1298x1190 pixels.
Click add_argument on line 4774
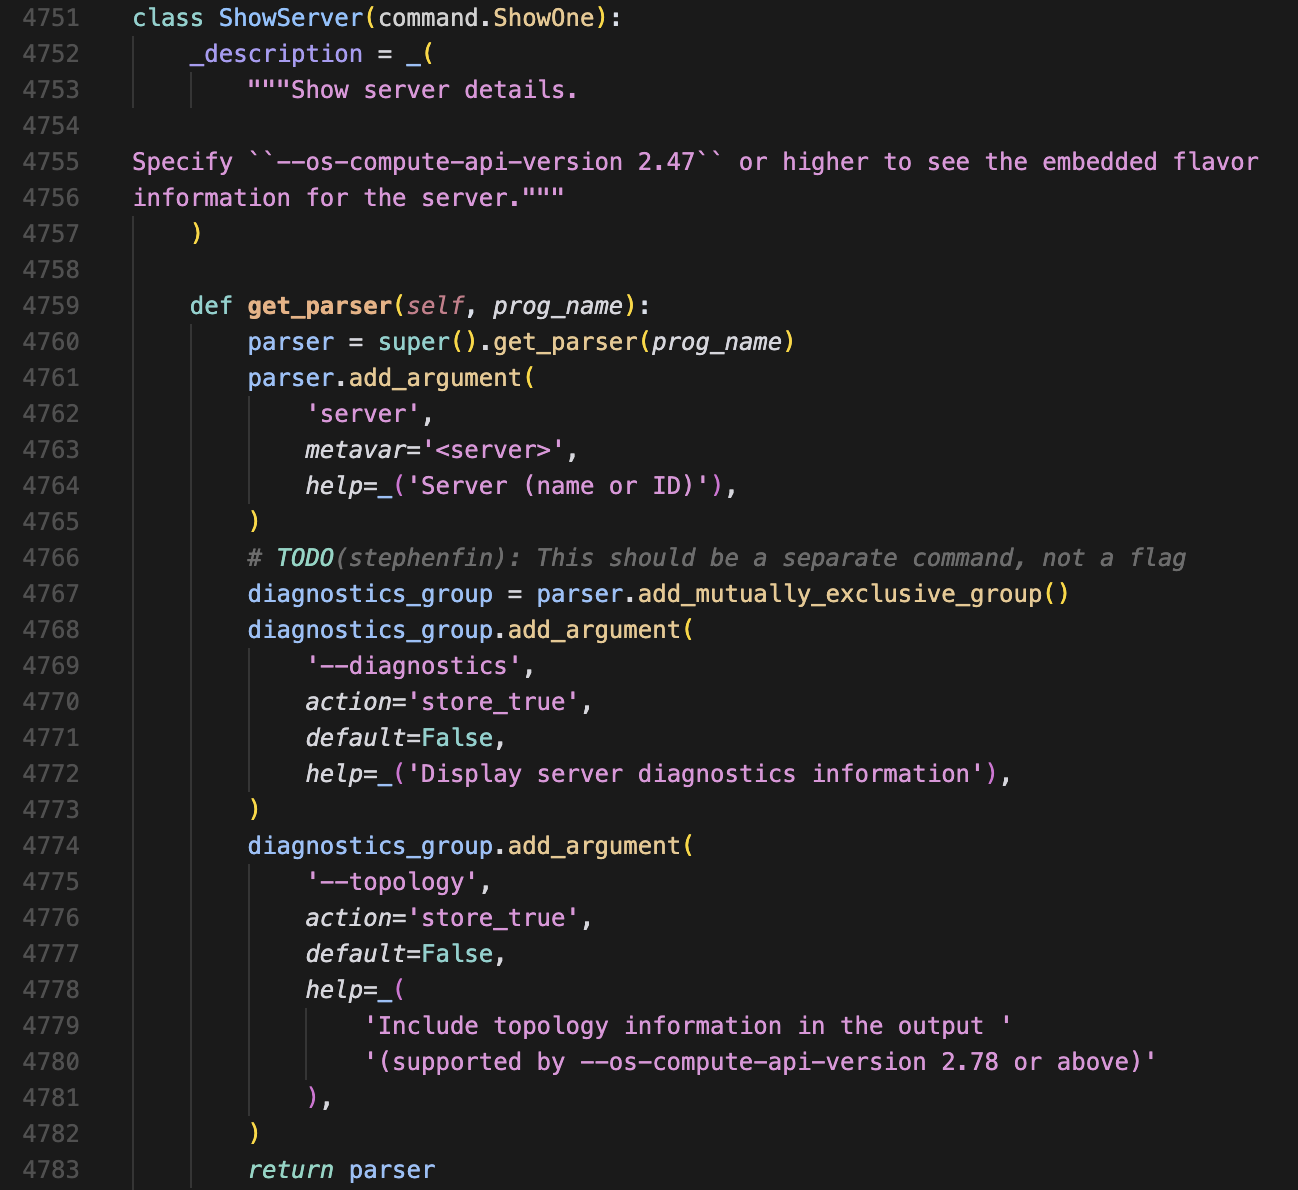click(594, 846)
